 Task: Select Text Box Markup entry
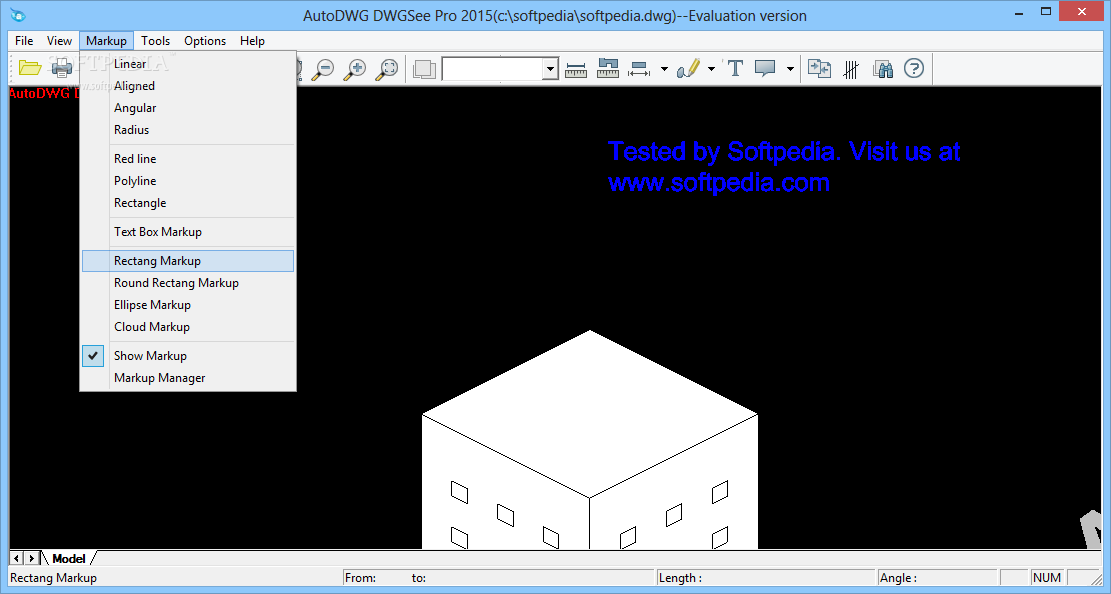click(x=188, y=232)
